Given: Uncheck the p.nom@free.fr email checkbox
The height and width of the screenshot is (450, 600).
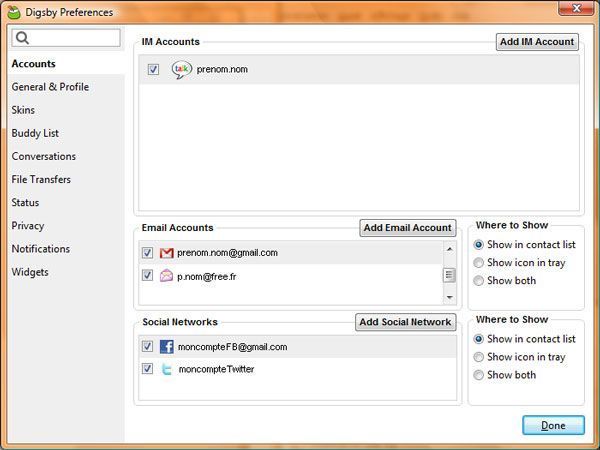Looking at the screenshot, I should pyautogui.click(x=147, y=275).
